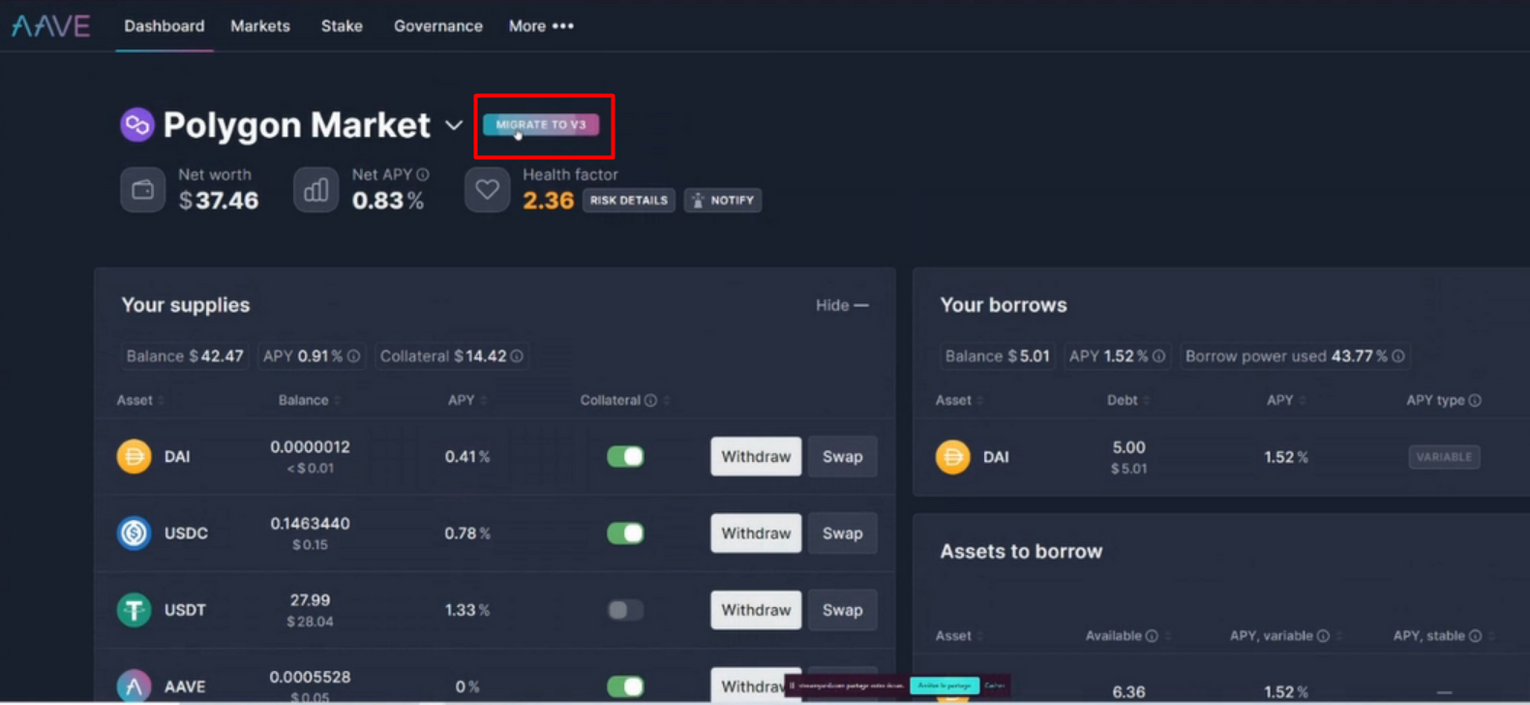Turn off USDC collateral toggle
This screenshot has height=705, width=1530.
(625, 533)
